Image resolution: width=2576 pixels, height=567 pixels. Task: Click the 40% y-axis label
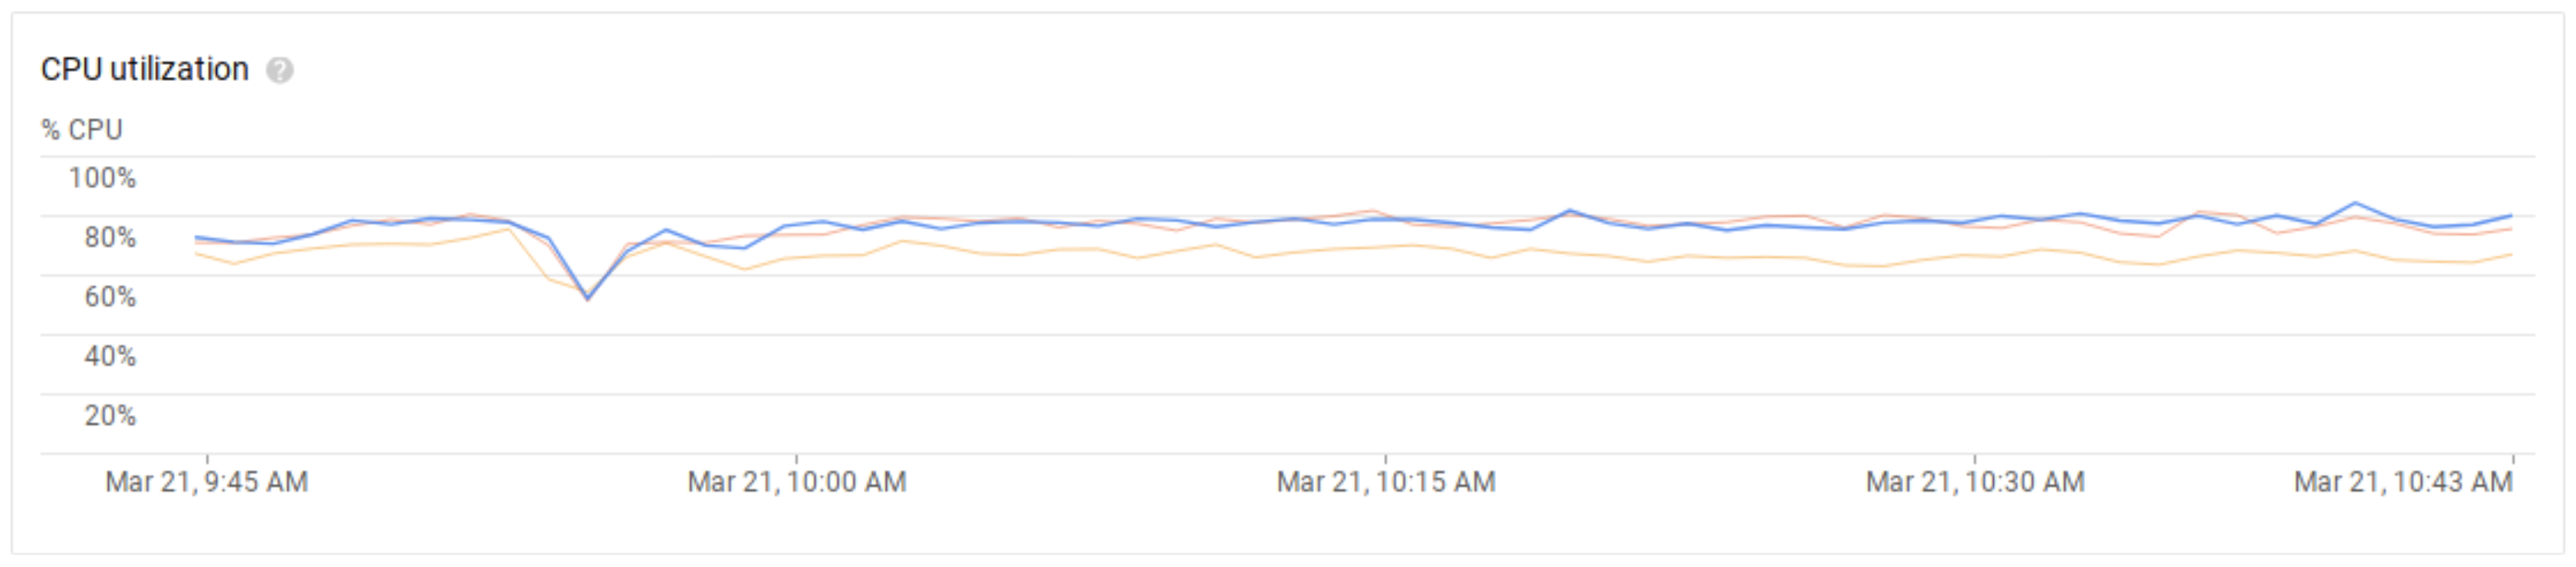tap(109, 356)
